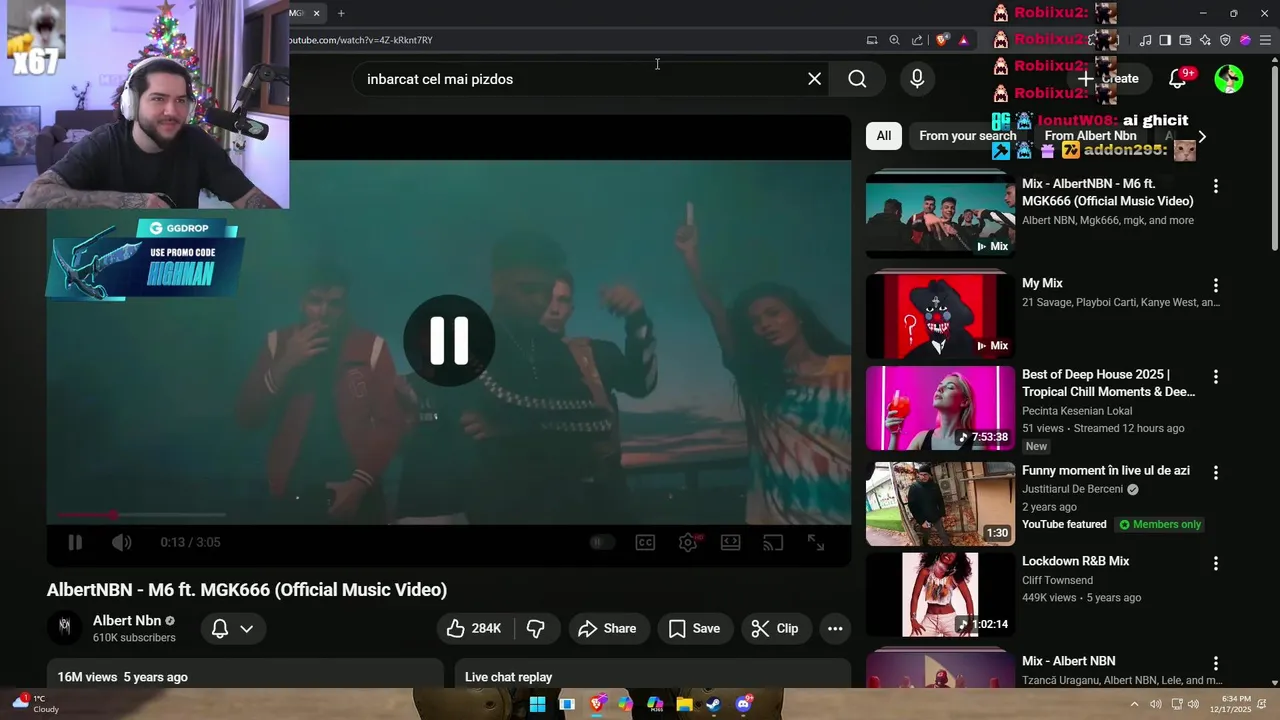
Task: Open options for My Mix
Action: [x=1216, y=285]
